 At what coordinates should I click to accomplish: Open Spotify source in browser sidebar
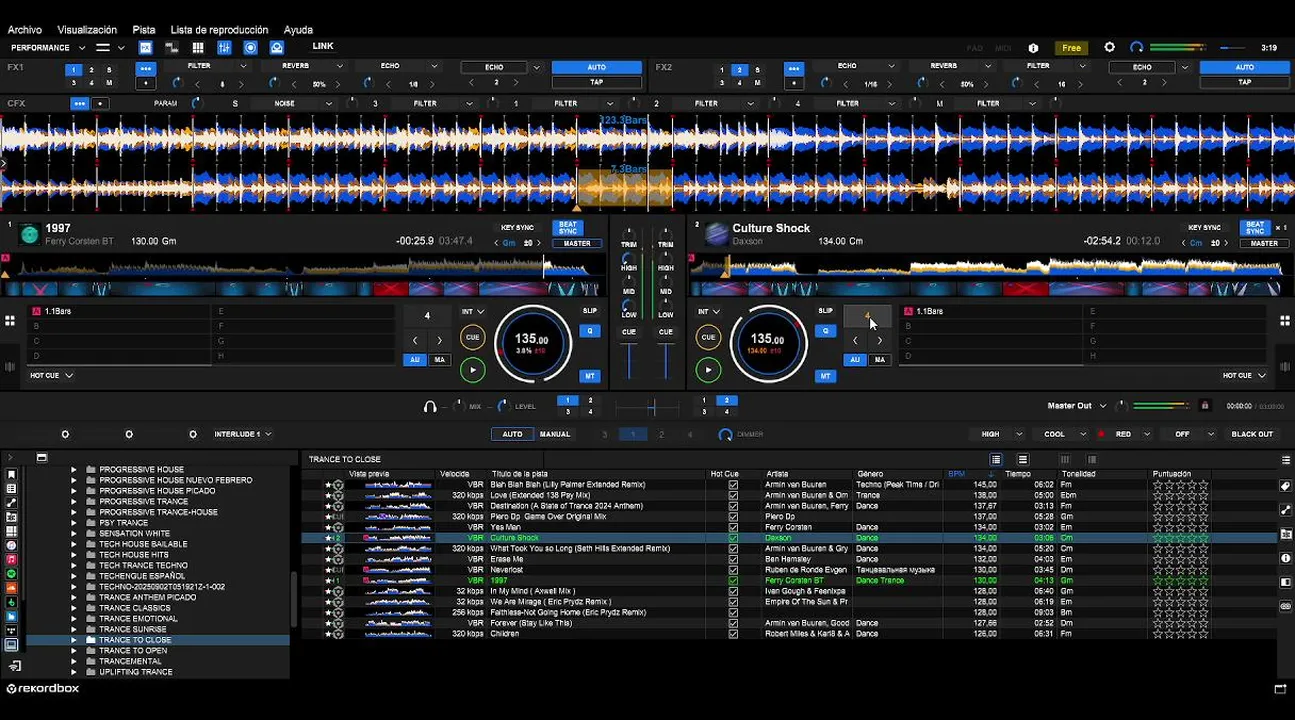tap(11, 573)
